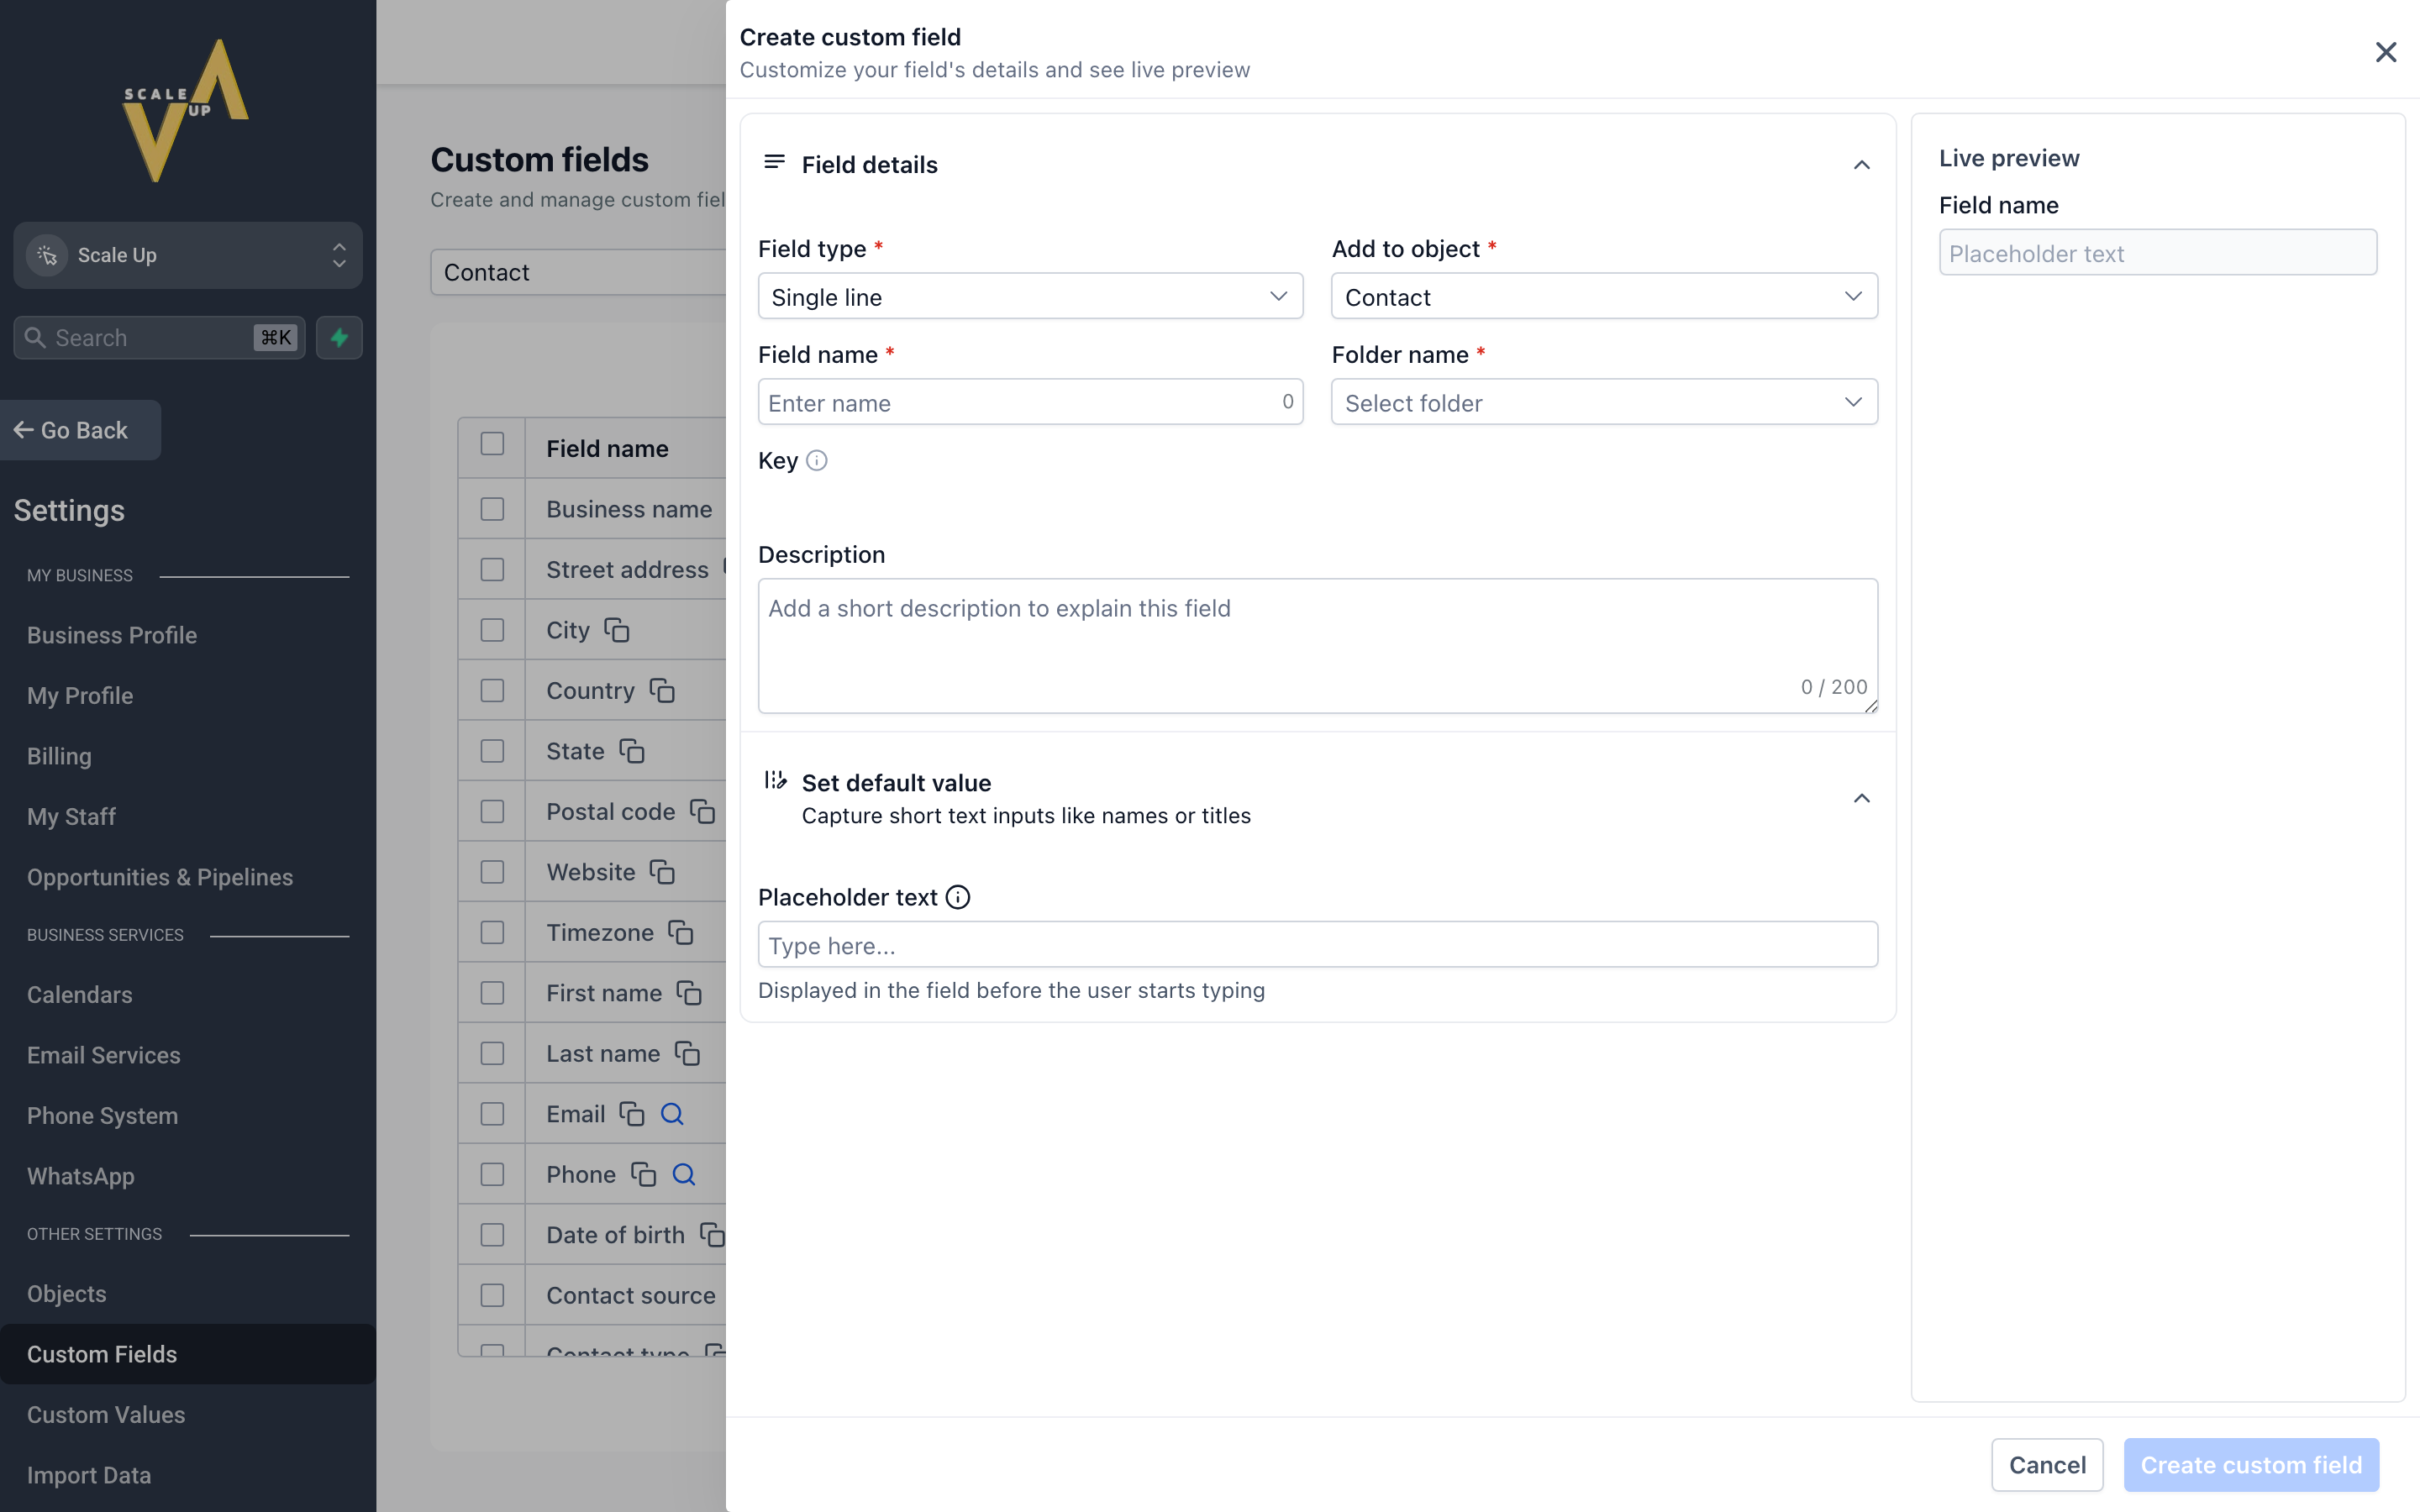Open the Select folder dropdown
Viewport: 2420px width, 1512px height.
pos(1604,403)
